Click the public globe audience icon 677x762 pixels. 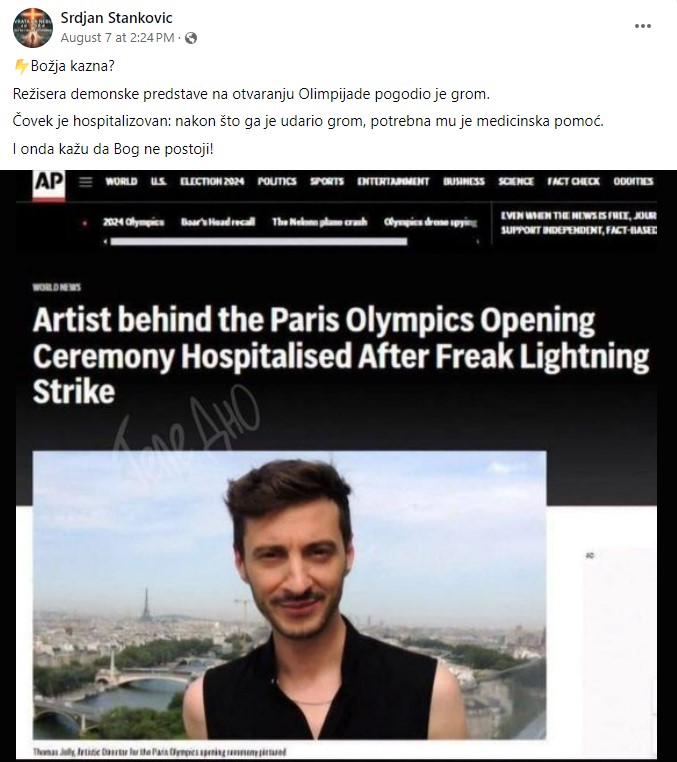(191, 38)
